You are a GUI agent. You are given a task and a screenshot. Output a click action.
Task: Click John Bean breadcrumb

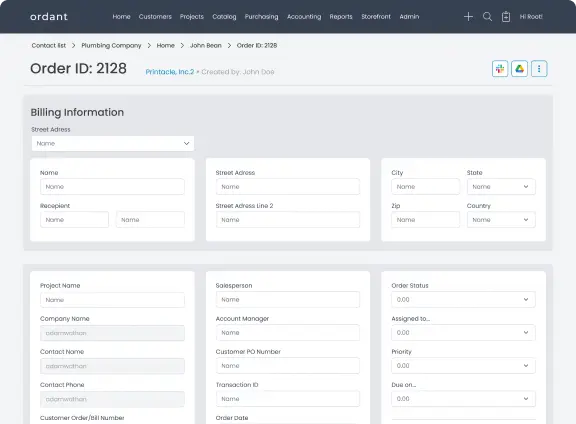point(206,46)
